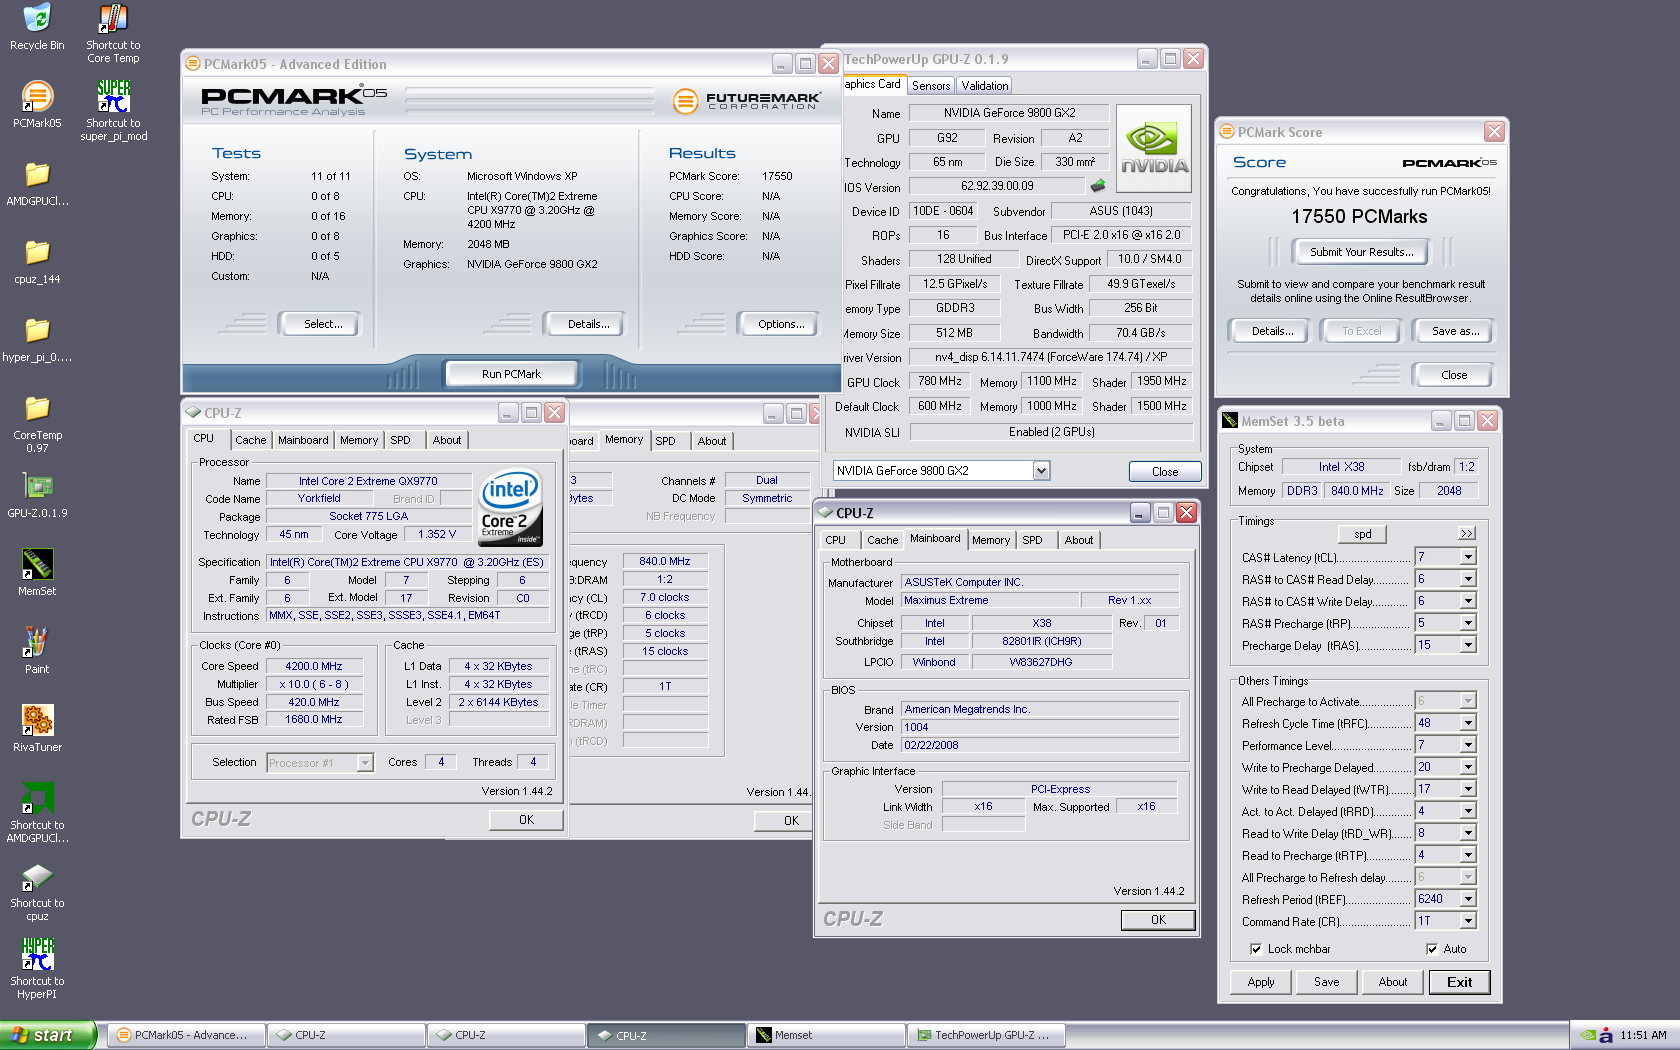Open Mainboard tab in left CPU-Z window

pyautogui.click(x=303, y=440)
